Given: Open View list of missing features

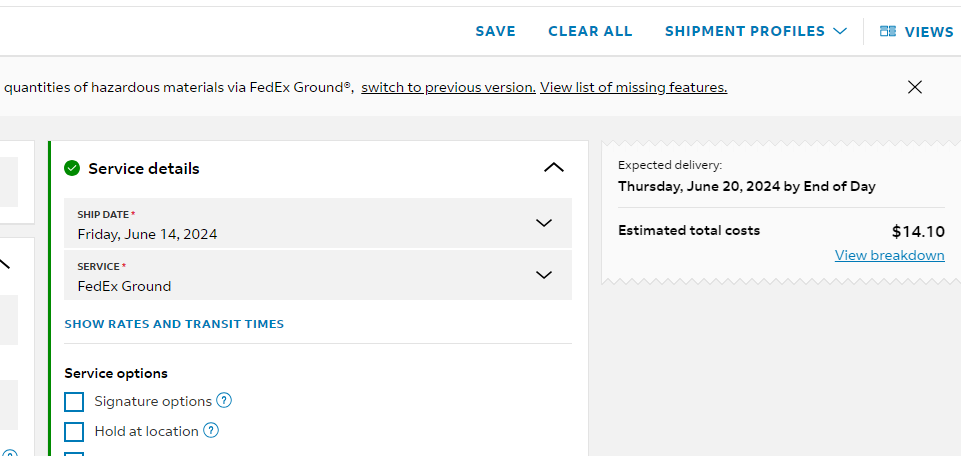Looking at the screenshot, I should click(x=634, y=87).
